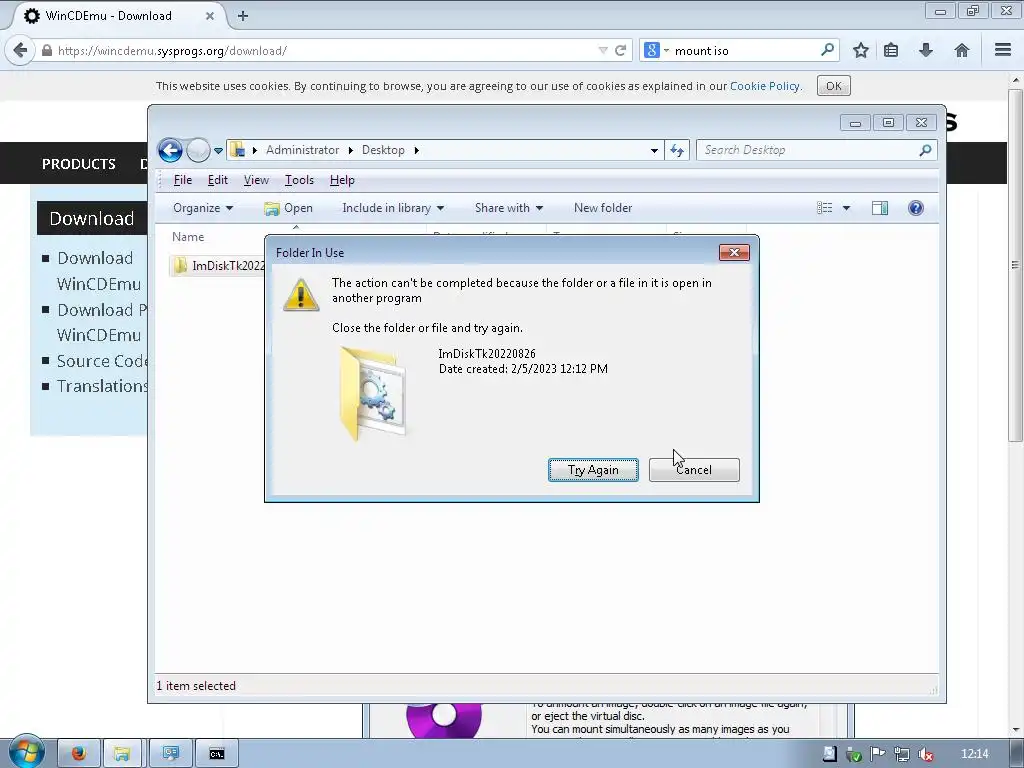
Task: Open Windows Start menu
Action: coord(26,752)
